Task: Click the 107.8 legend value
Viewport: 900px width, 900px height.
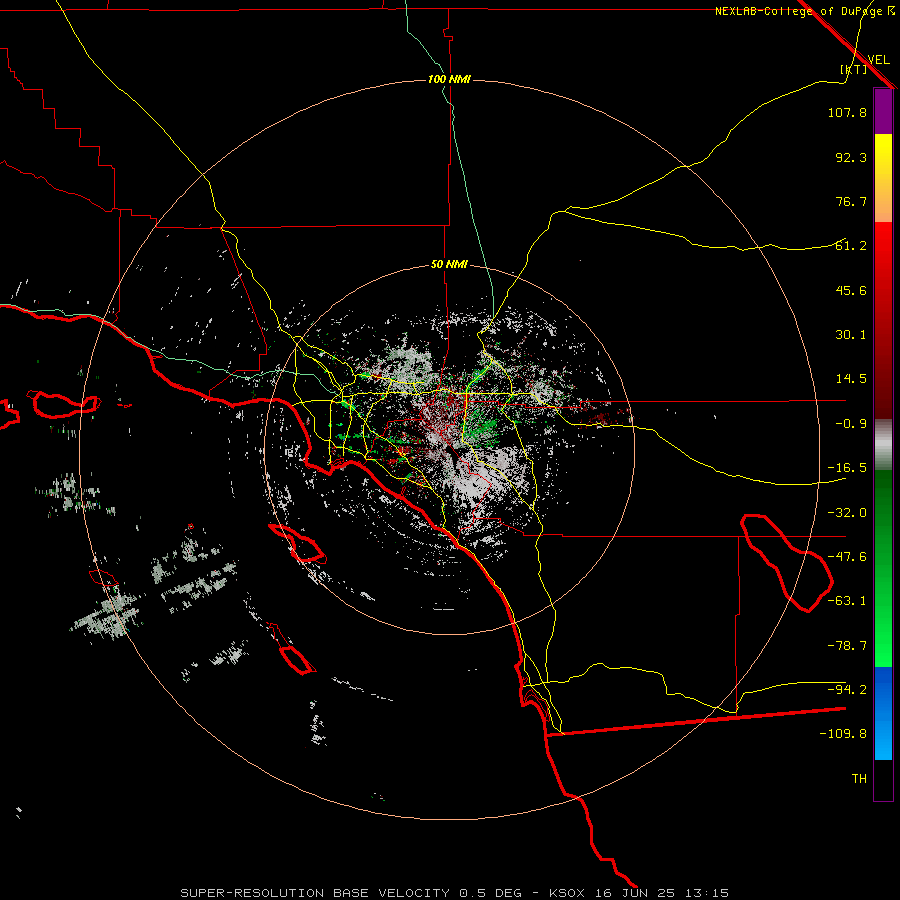Action: 847,112
